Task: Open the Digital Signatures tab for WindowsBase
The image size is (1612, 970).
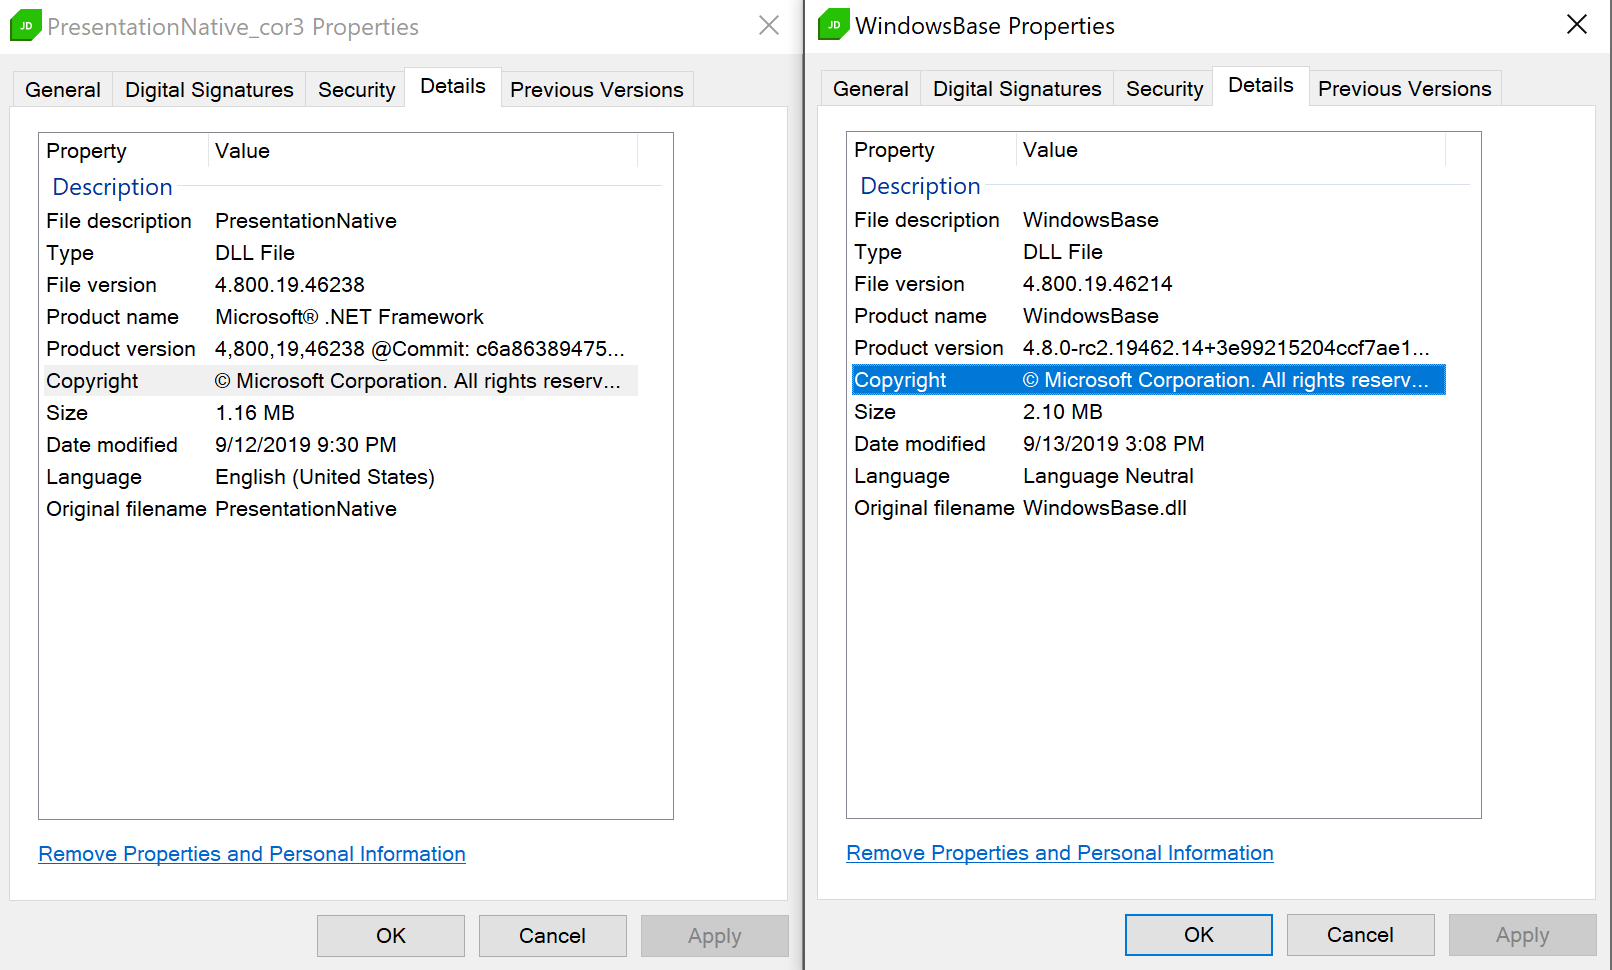Action: coord(1016,88)
